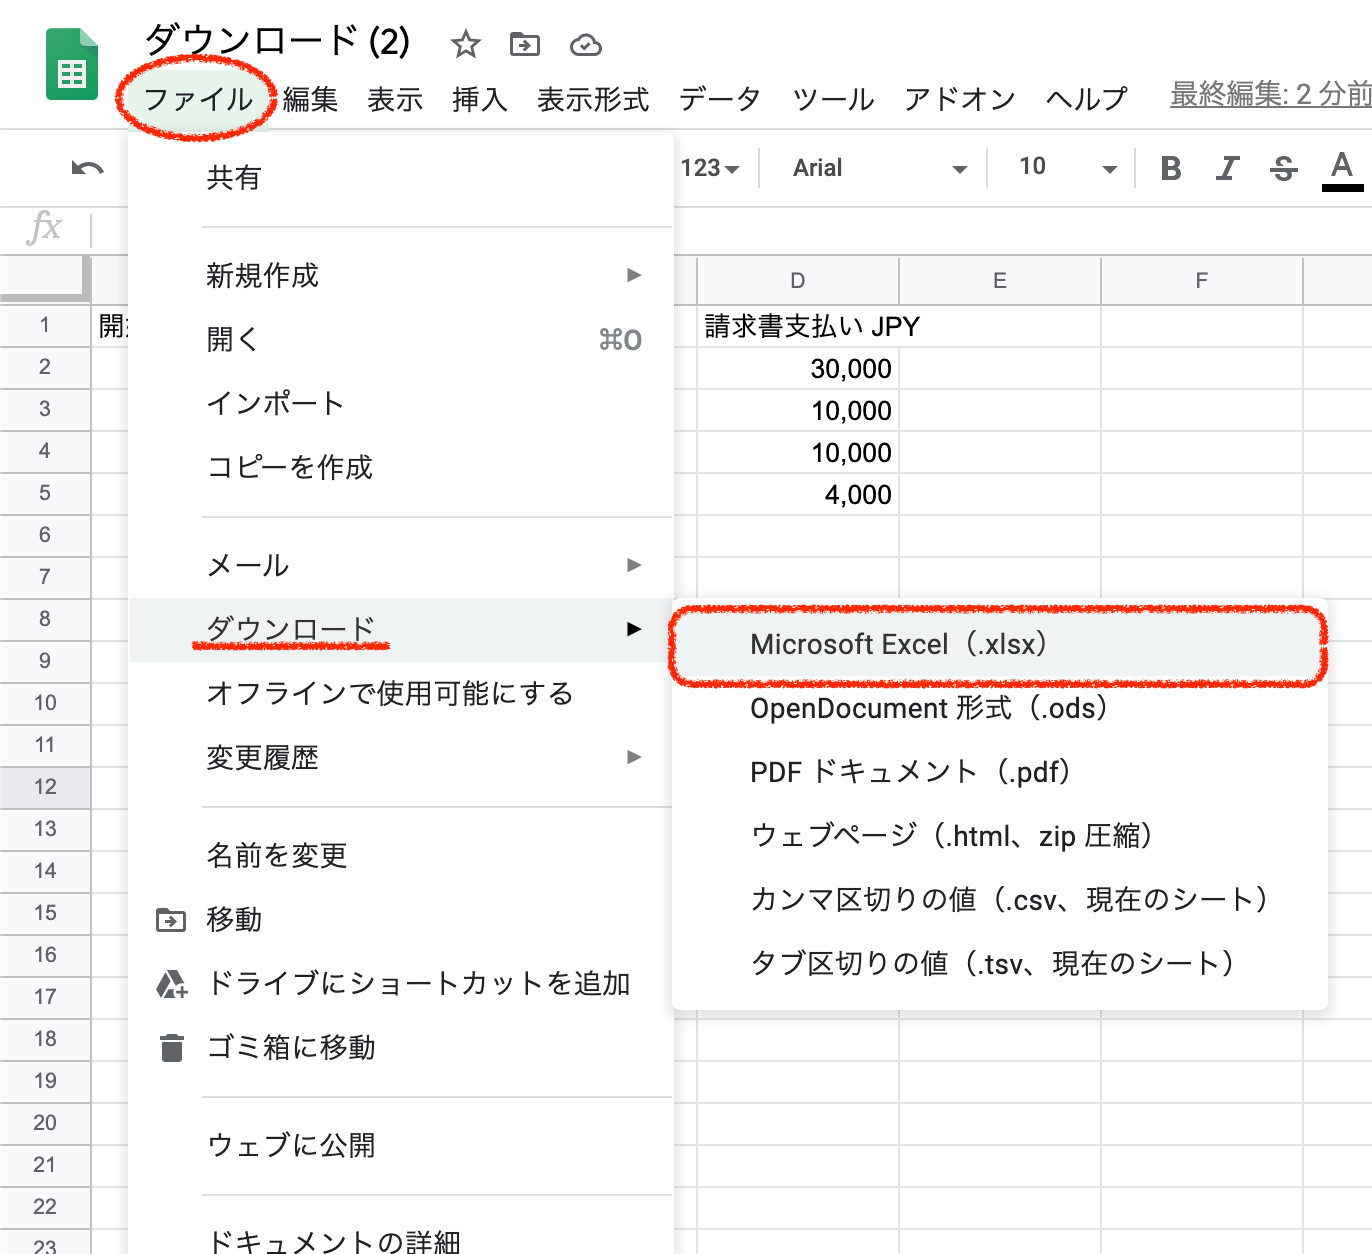The image size is (1372, 1254).
Task: Open the Arial font dropdown
Action: (x=878, y=168)
